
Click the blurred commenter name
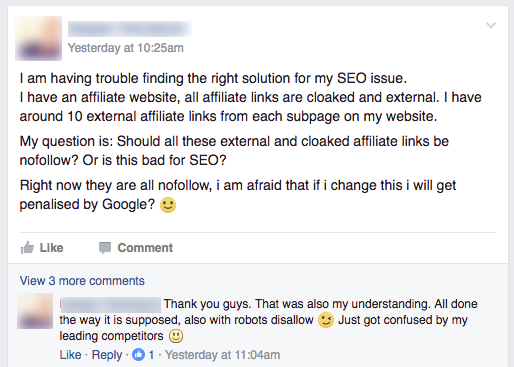[110, 304]
